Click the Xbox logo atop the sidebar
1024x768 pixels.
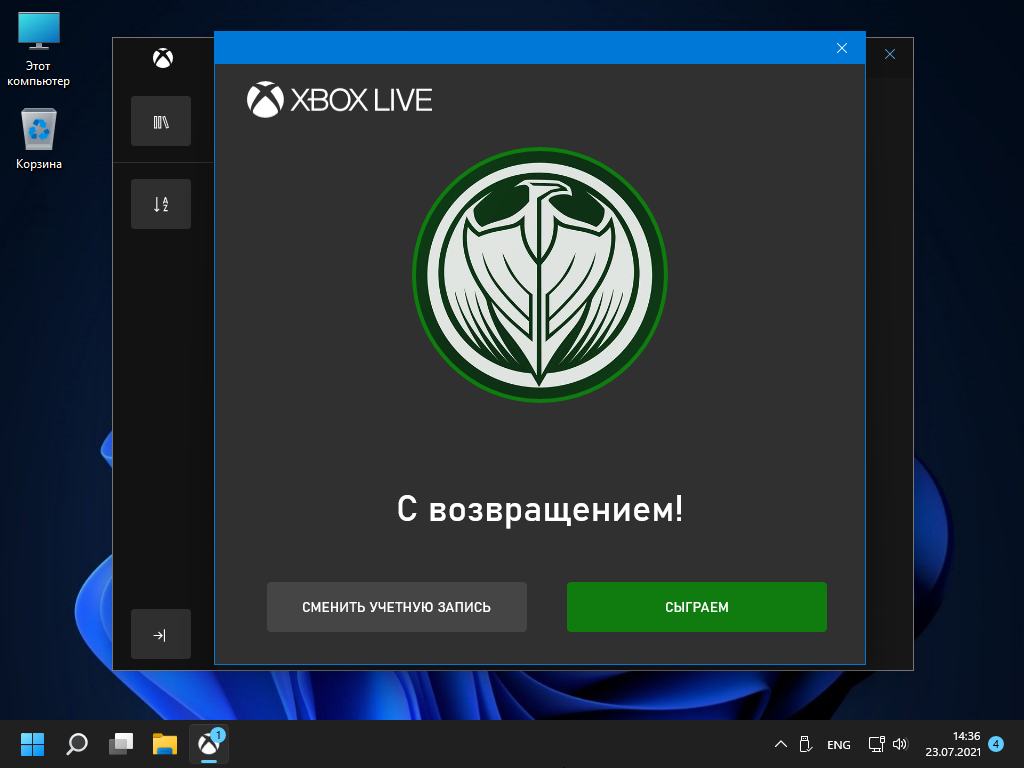[x=163, y=58]
